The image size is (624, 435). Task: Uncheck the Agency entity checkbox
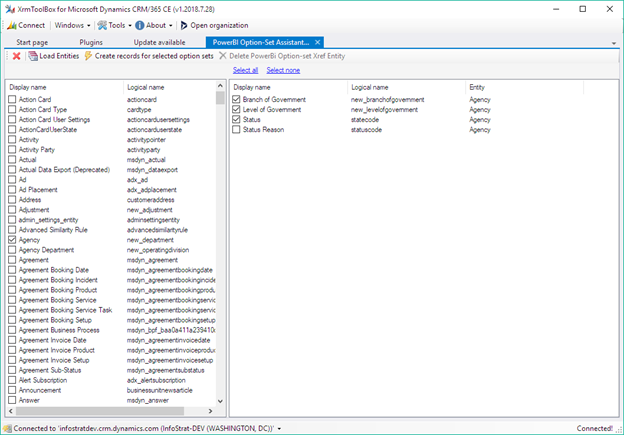tap(12, 240)
